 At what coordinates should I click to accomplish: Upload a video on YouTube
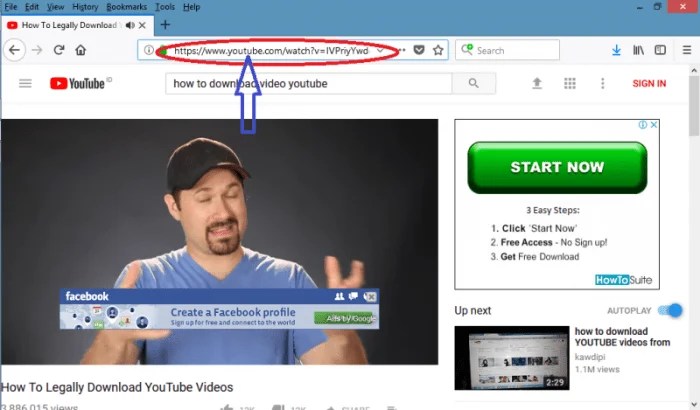point(537,84)
